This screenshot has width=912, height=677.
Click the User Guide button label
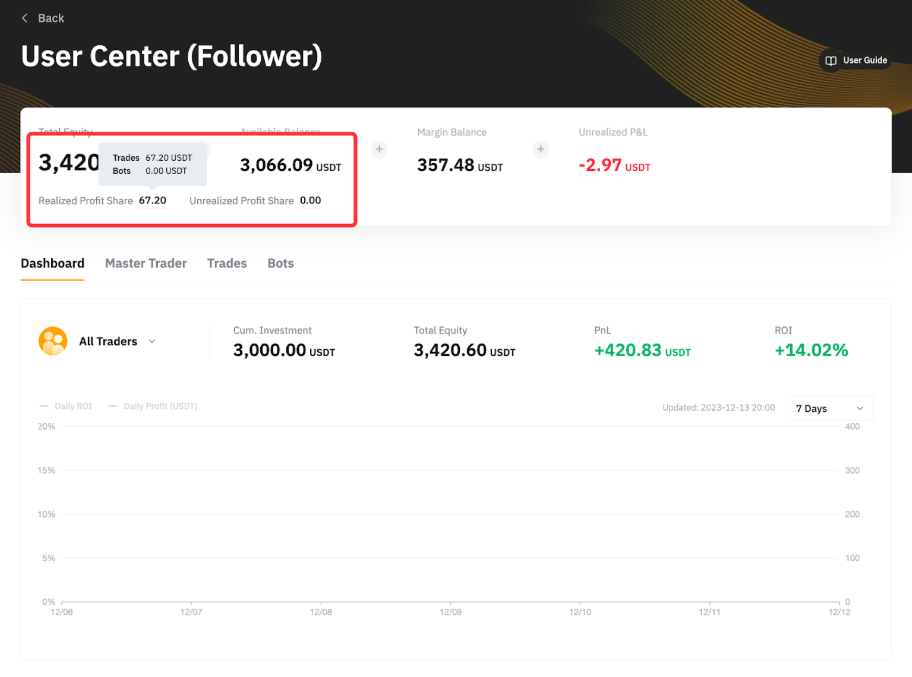[865, 61]
